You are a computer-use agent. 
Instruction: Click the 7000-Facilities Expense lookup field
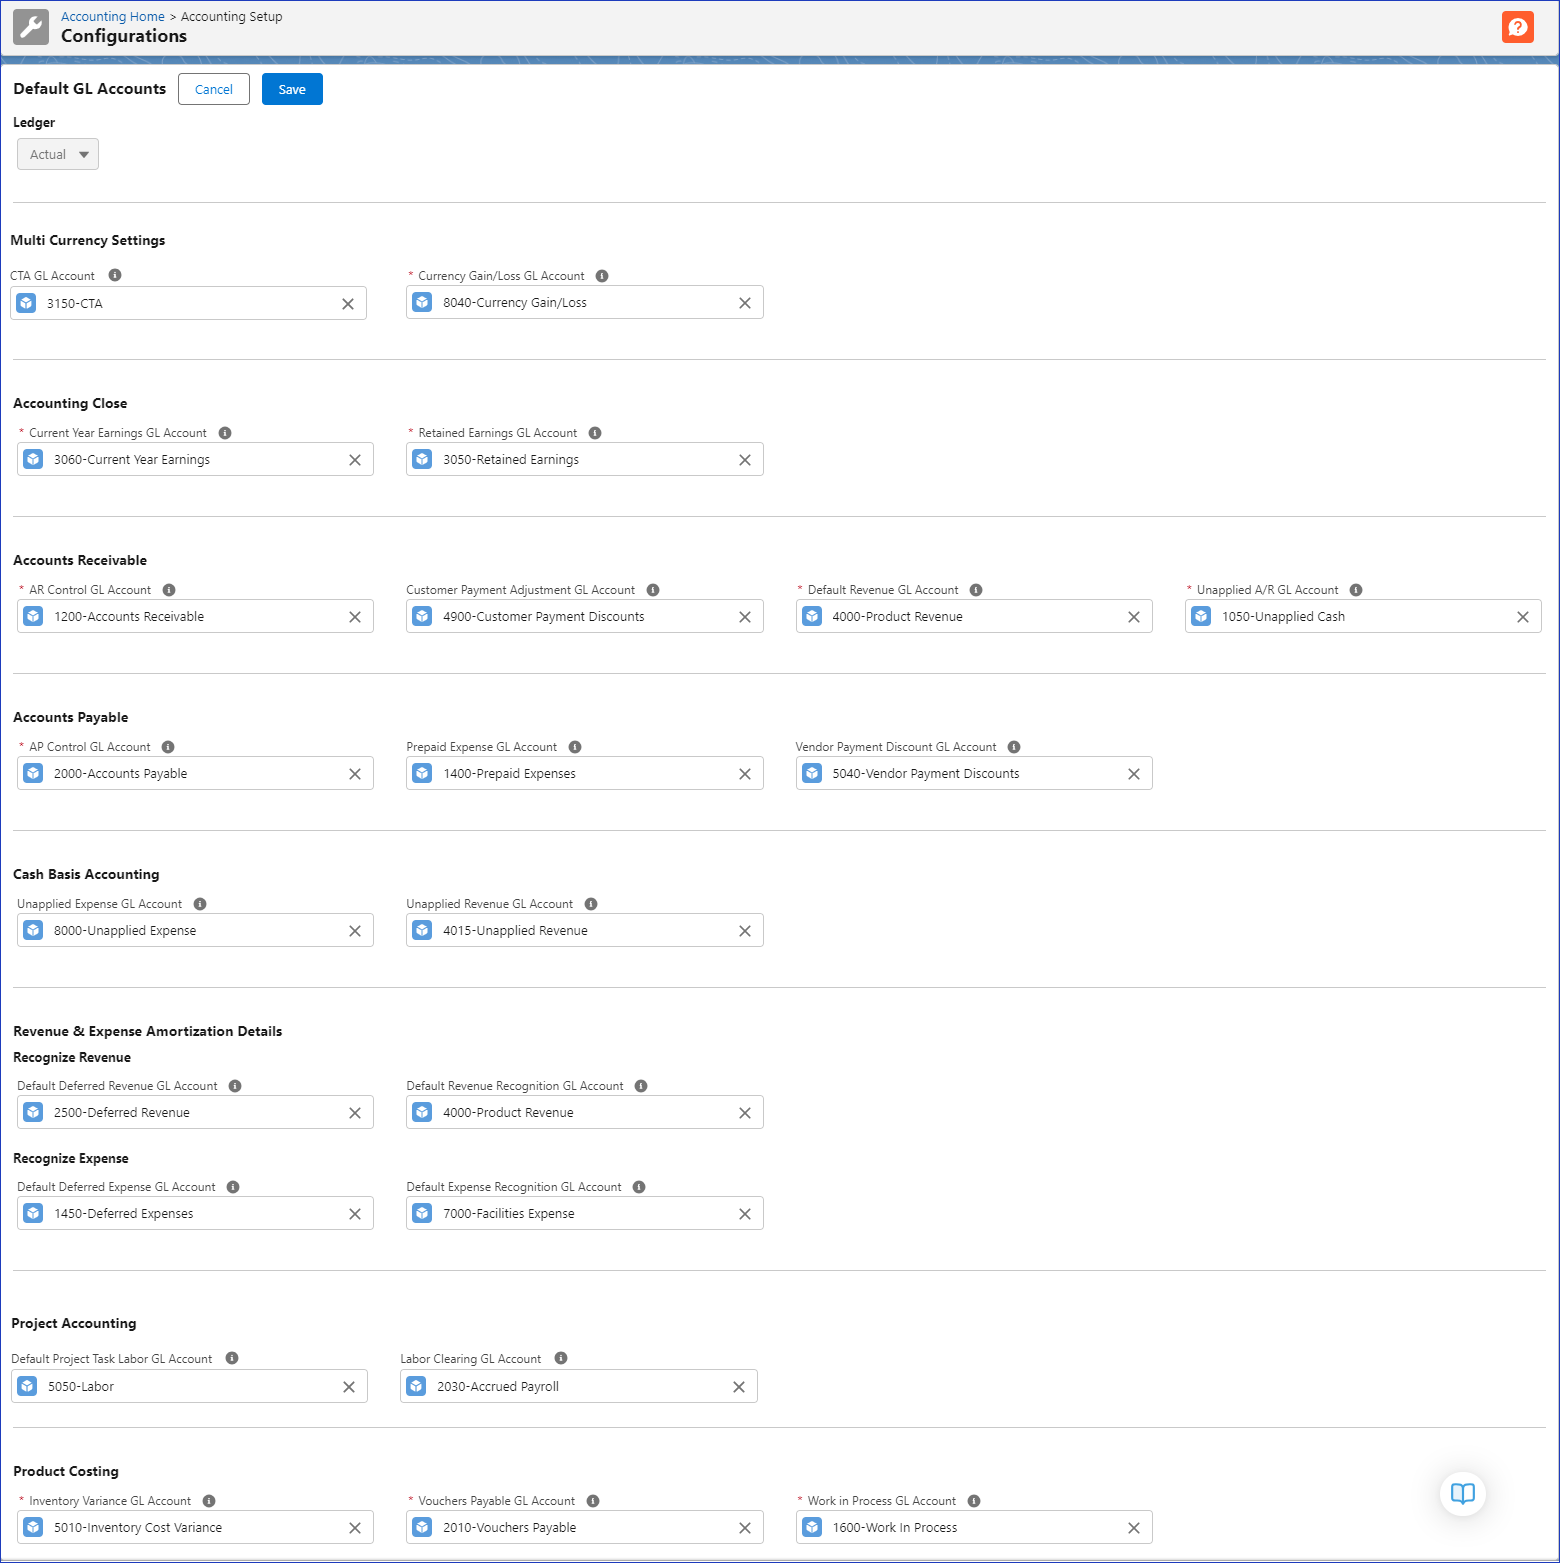(x=580, y=1214)
